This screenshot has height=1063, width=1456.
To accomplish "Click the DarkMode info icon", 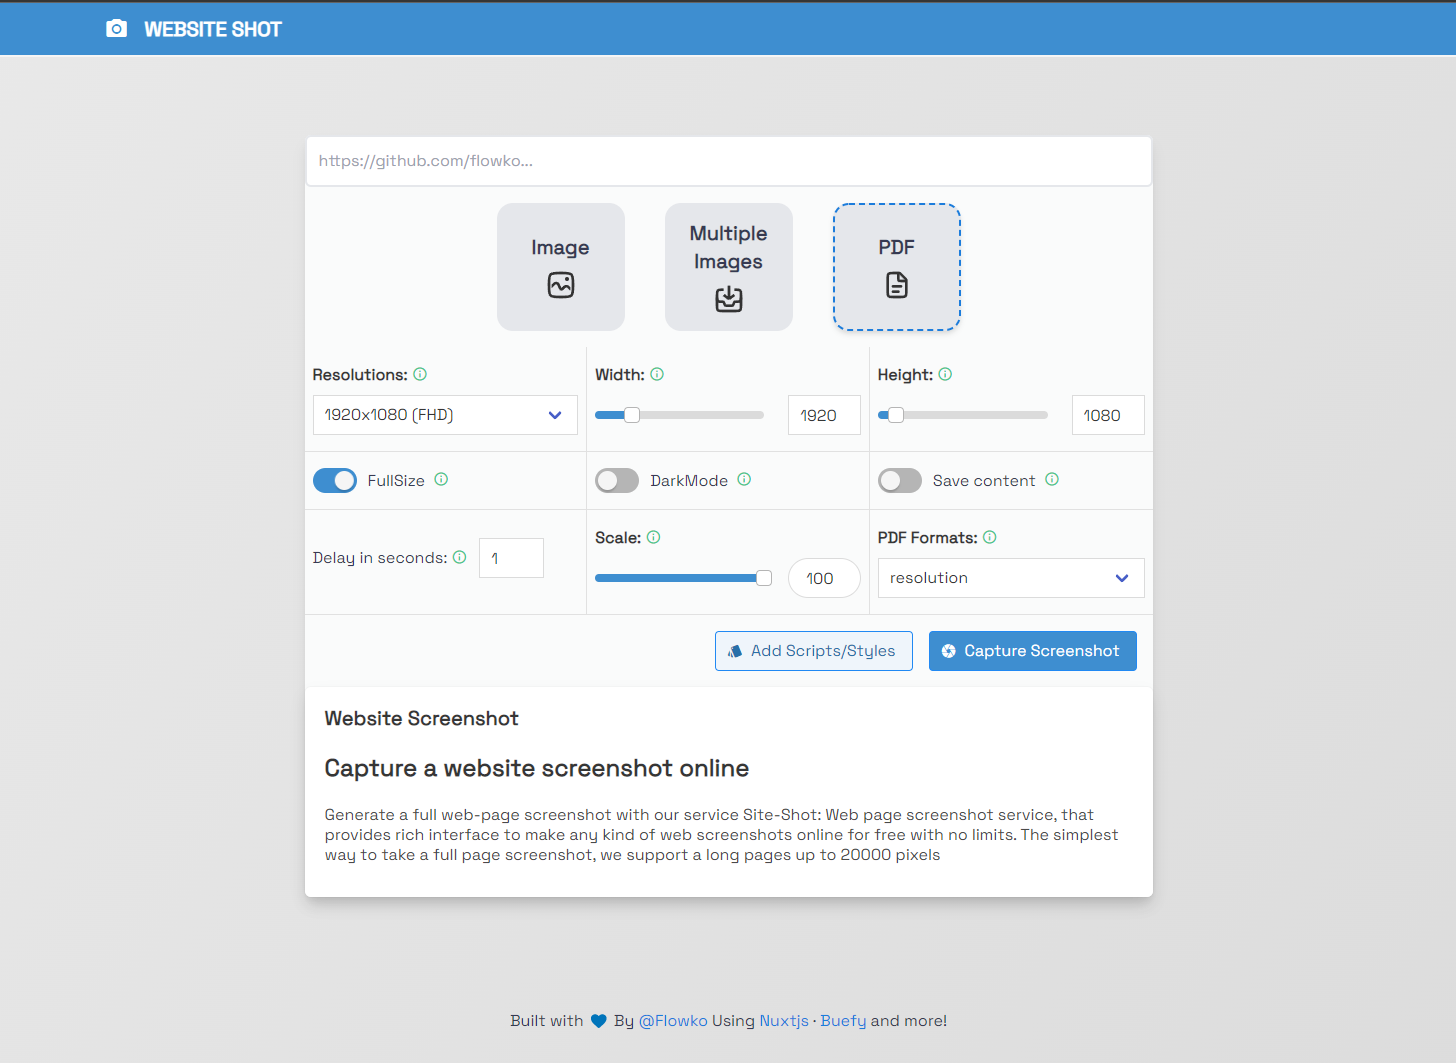I will 744,480.
